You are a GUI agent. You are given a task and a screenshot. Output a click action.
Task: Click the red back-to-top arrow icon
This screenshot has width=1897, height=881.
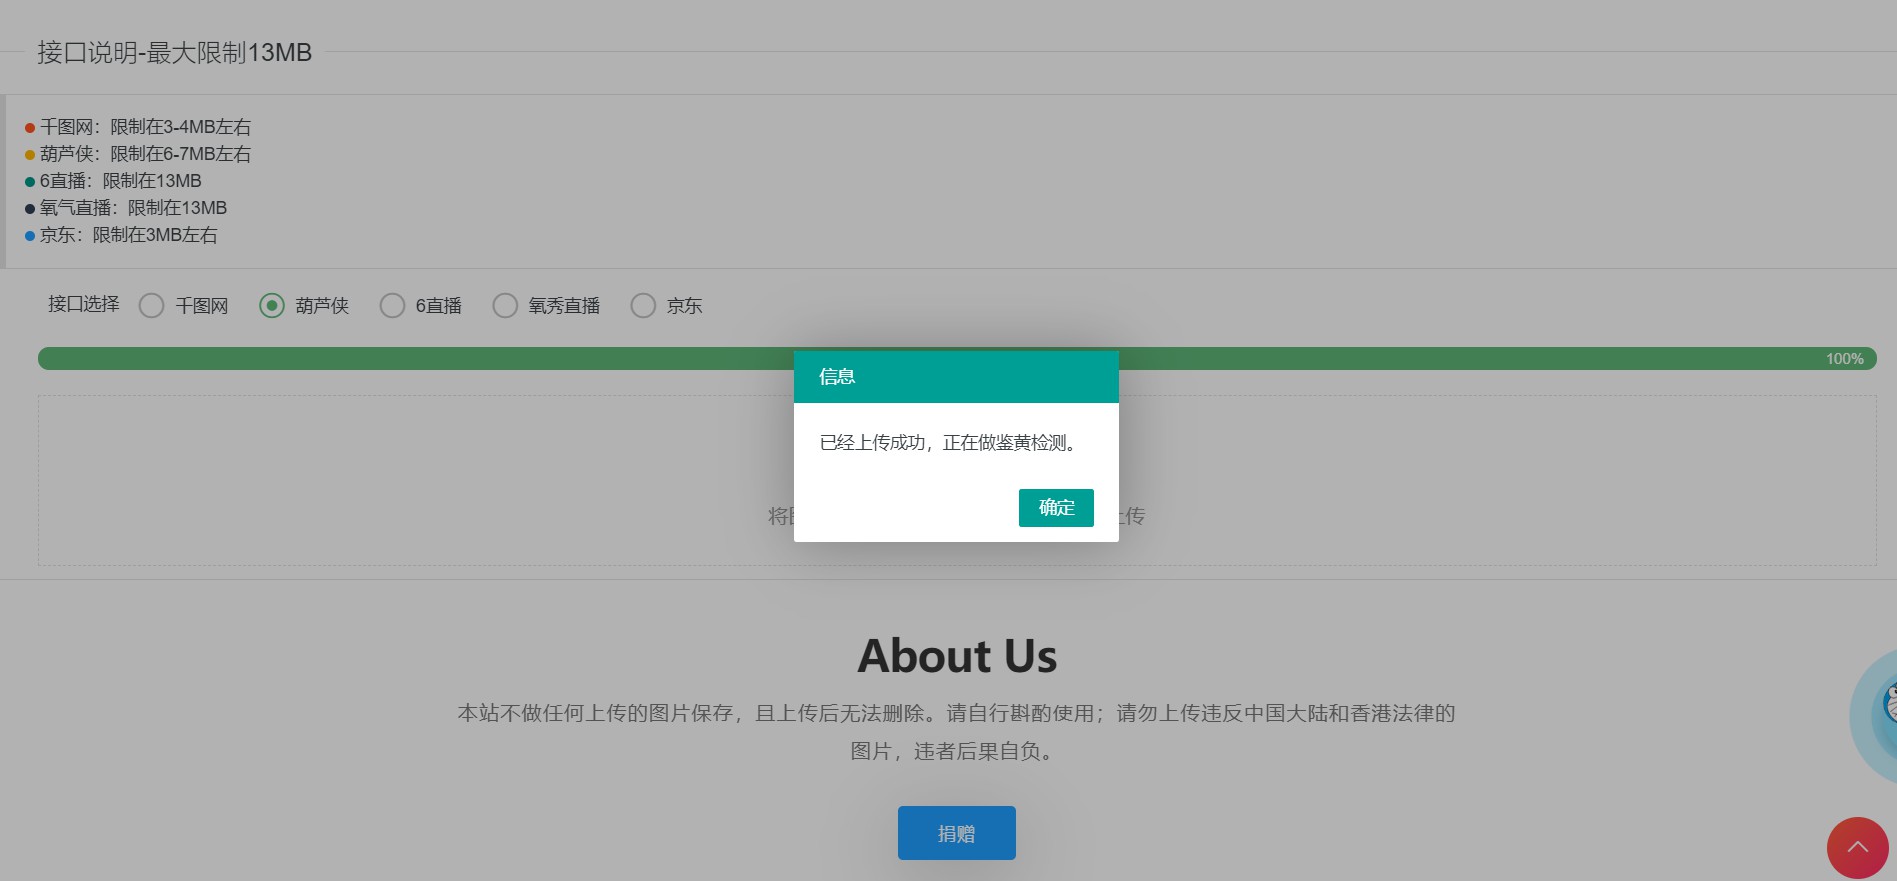(x=1857, y=848)
